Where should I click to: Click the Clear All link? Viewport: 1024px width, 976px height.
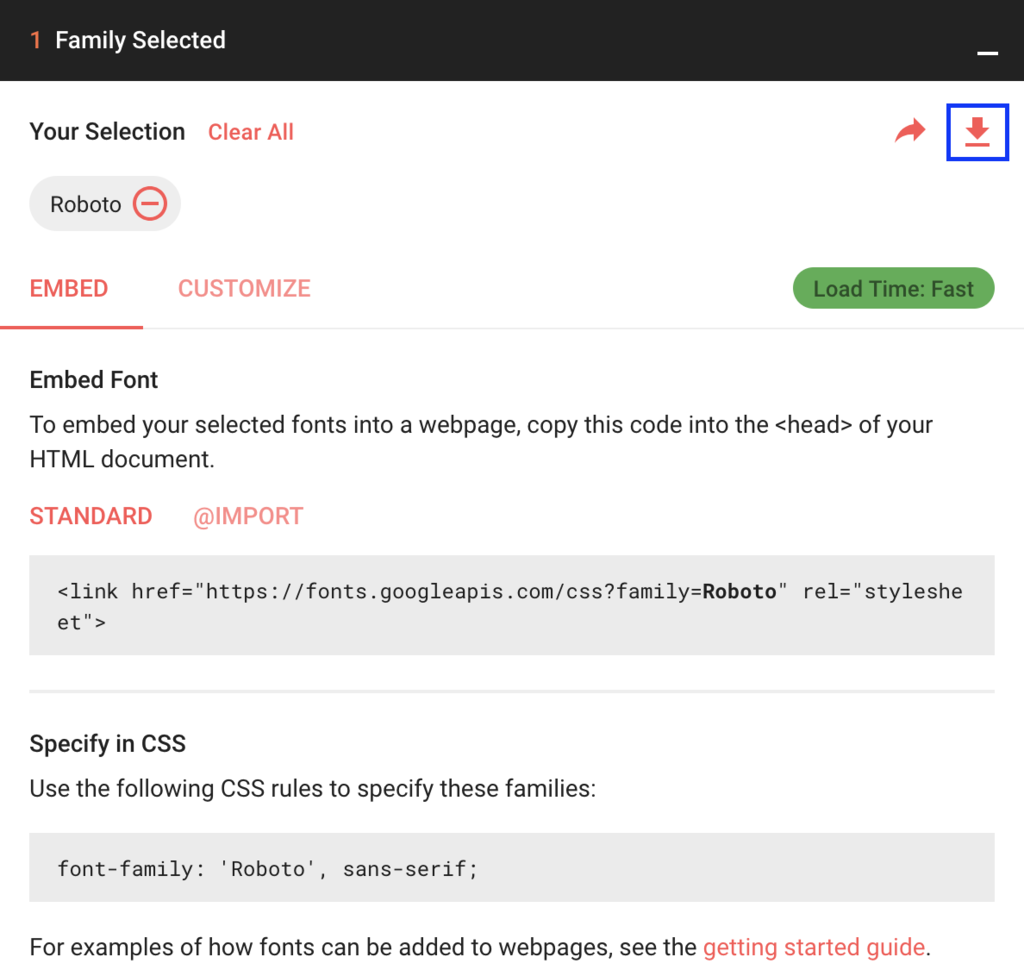click(251, 132)
